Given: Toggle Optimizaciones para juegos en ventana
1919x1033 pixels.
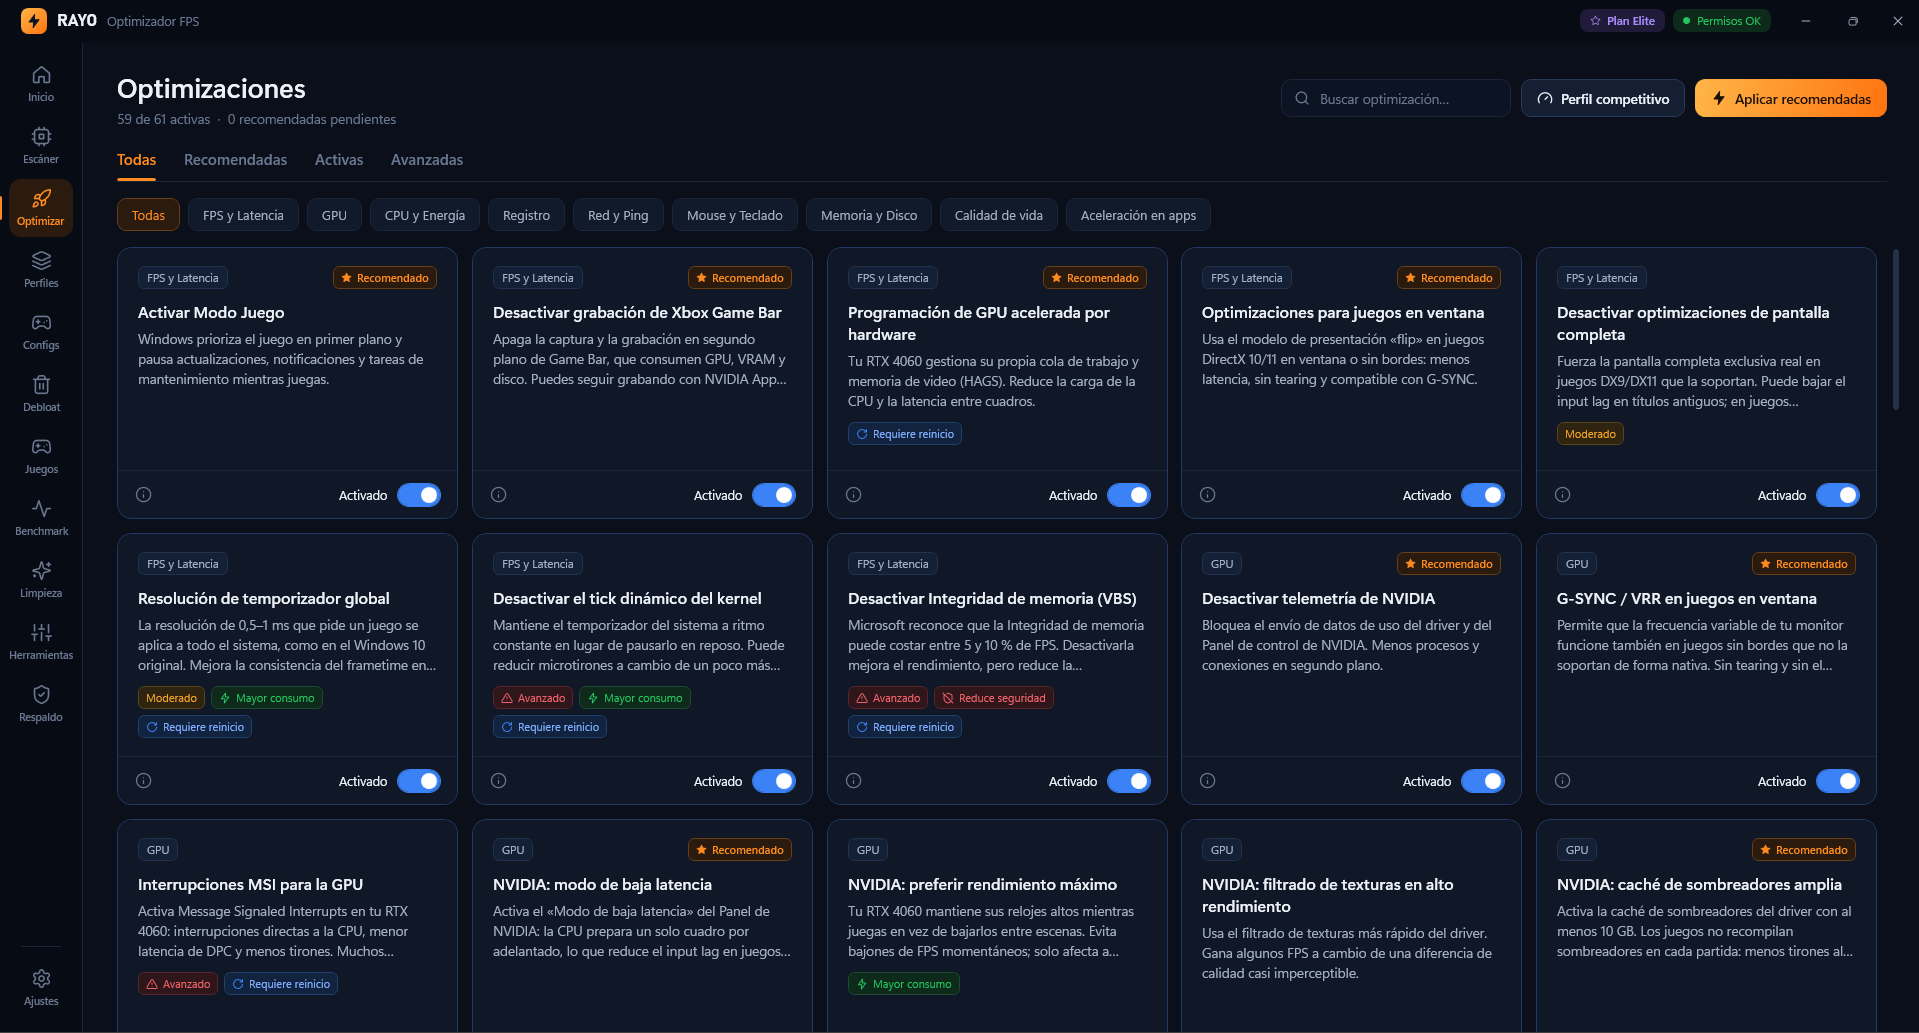Looking at the screenshot, I should tap(1483, 495).
